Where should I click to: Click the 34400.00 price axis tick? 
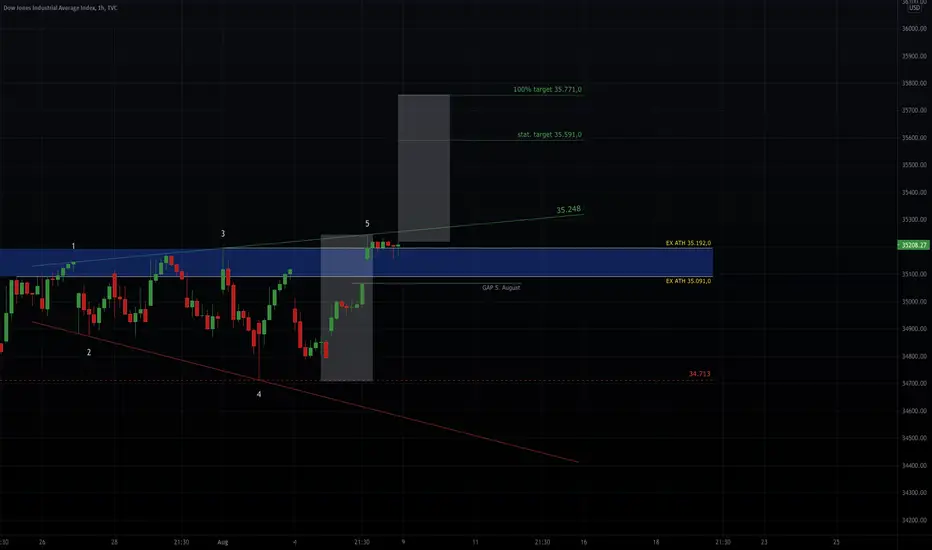point(914,465)
